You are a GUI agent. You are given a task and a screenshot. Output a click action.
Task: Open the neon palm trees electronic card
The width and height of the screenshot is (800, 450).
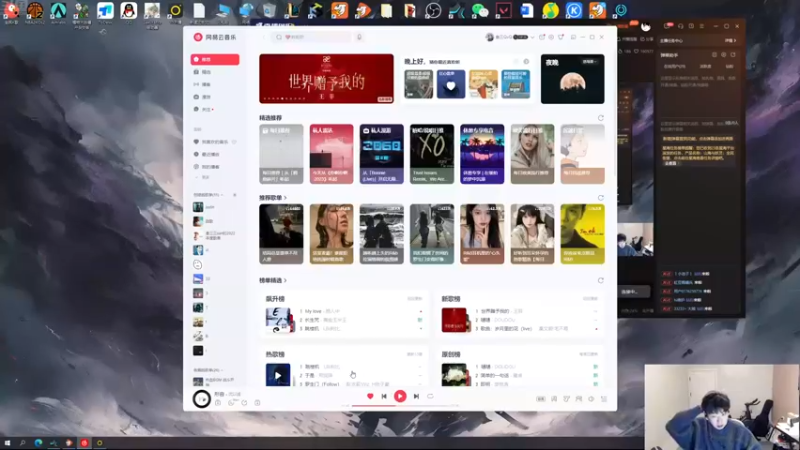482,154
